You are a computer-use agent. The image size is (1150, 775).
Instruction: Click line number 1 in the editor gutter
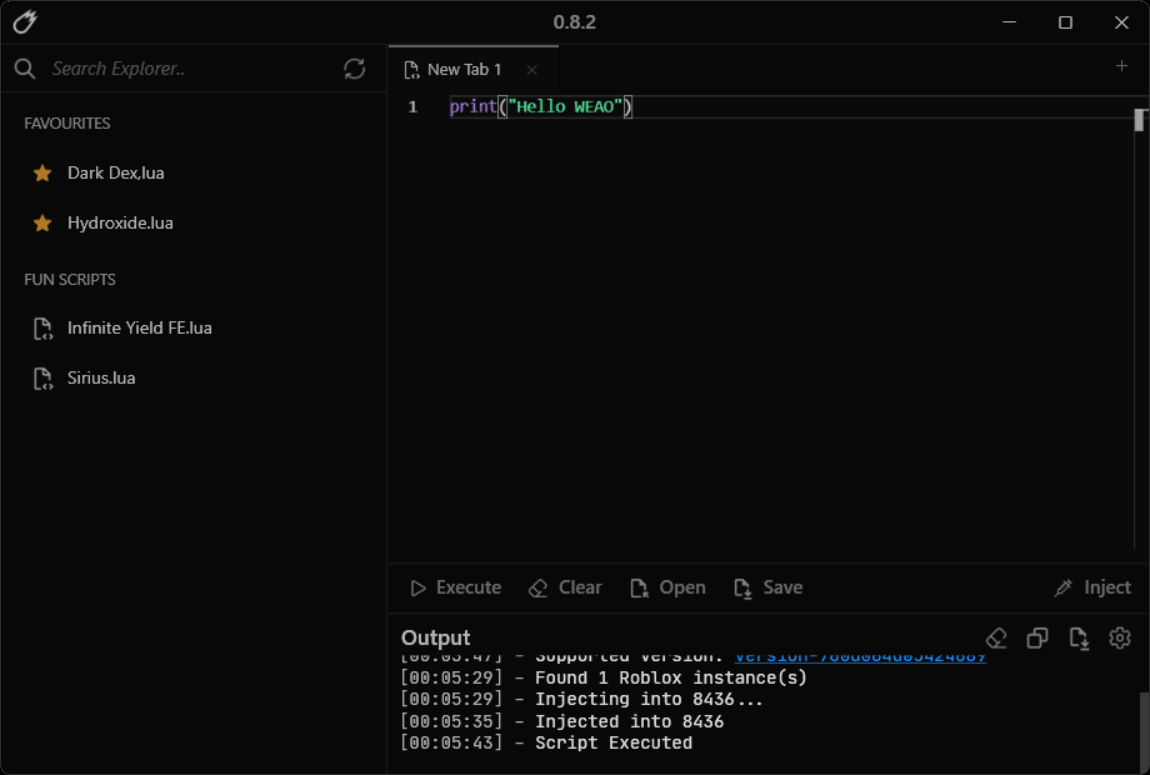click(413, 107)
